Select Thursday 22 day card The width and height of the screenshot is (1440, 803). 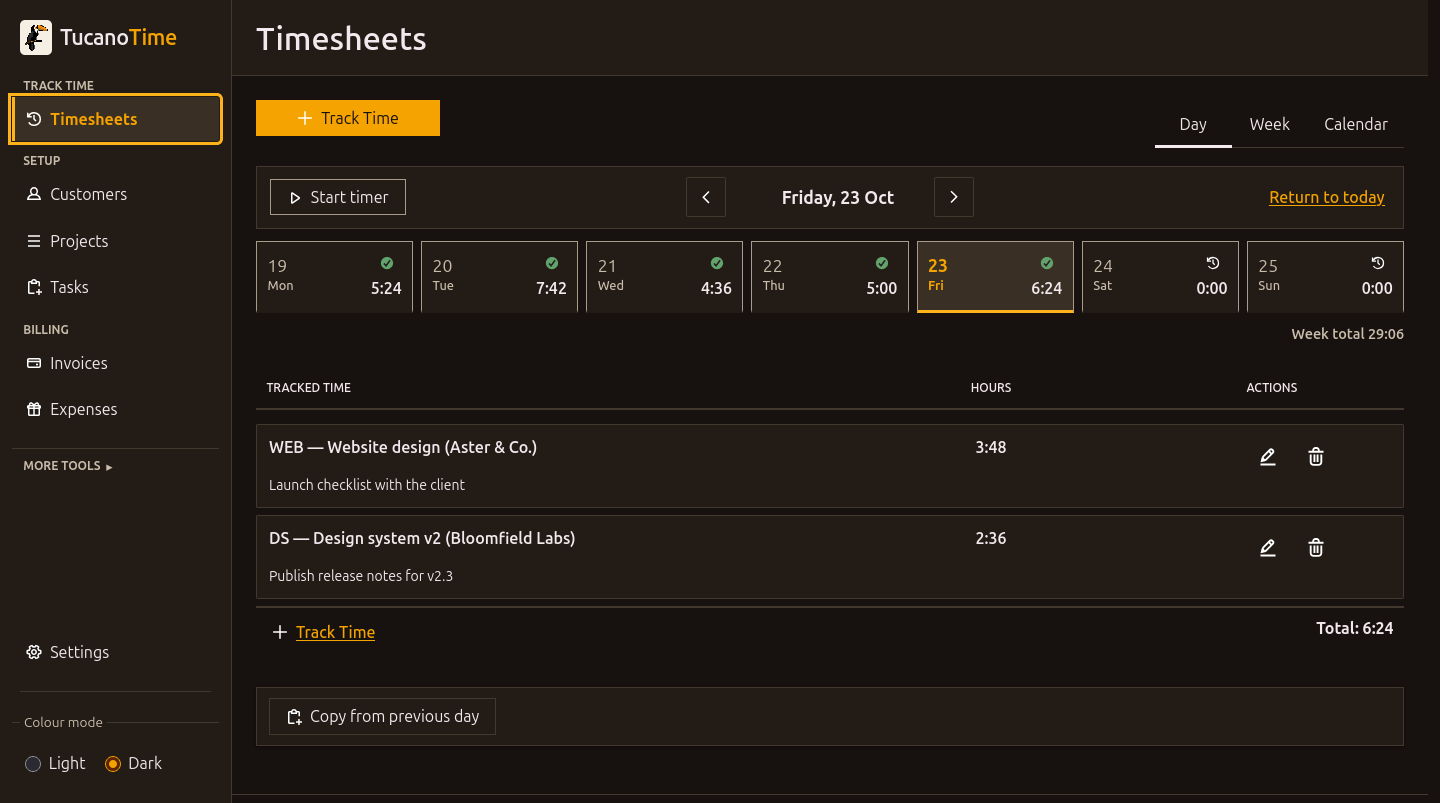point(830,277)
